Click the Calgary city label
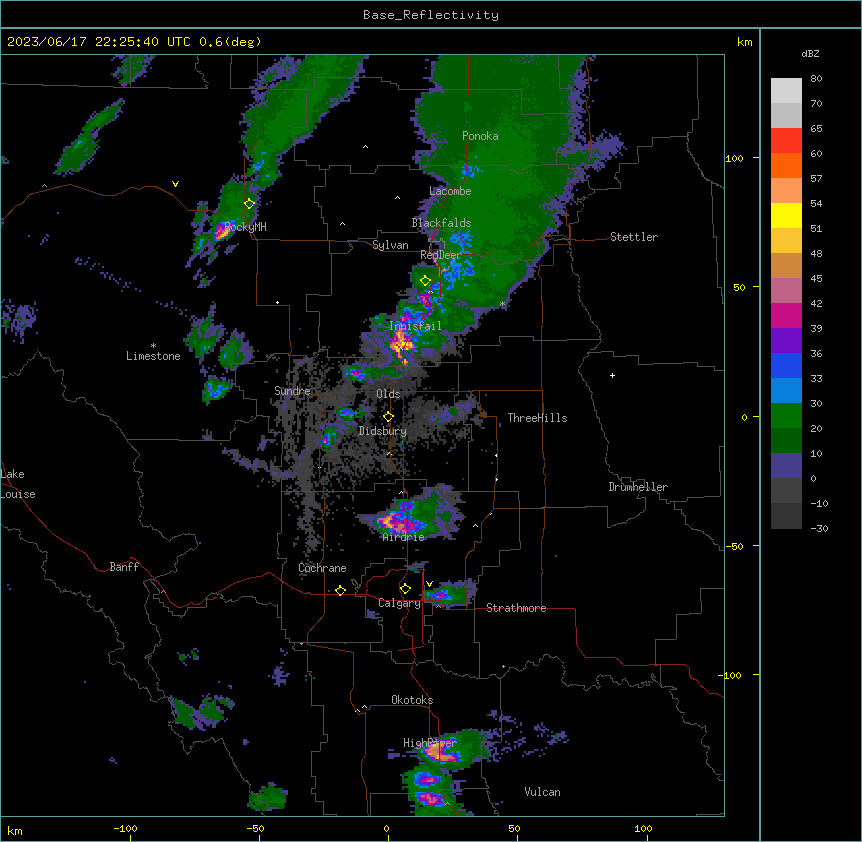 [x=399, y=603]
